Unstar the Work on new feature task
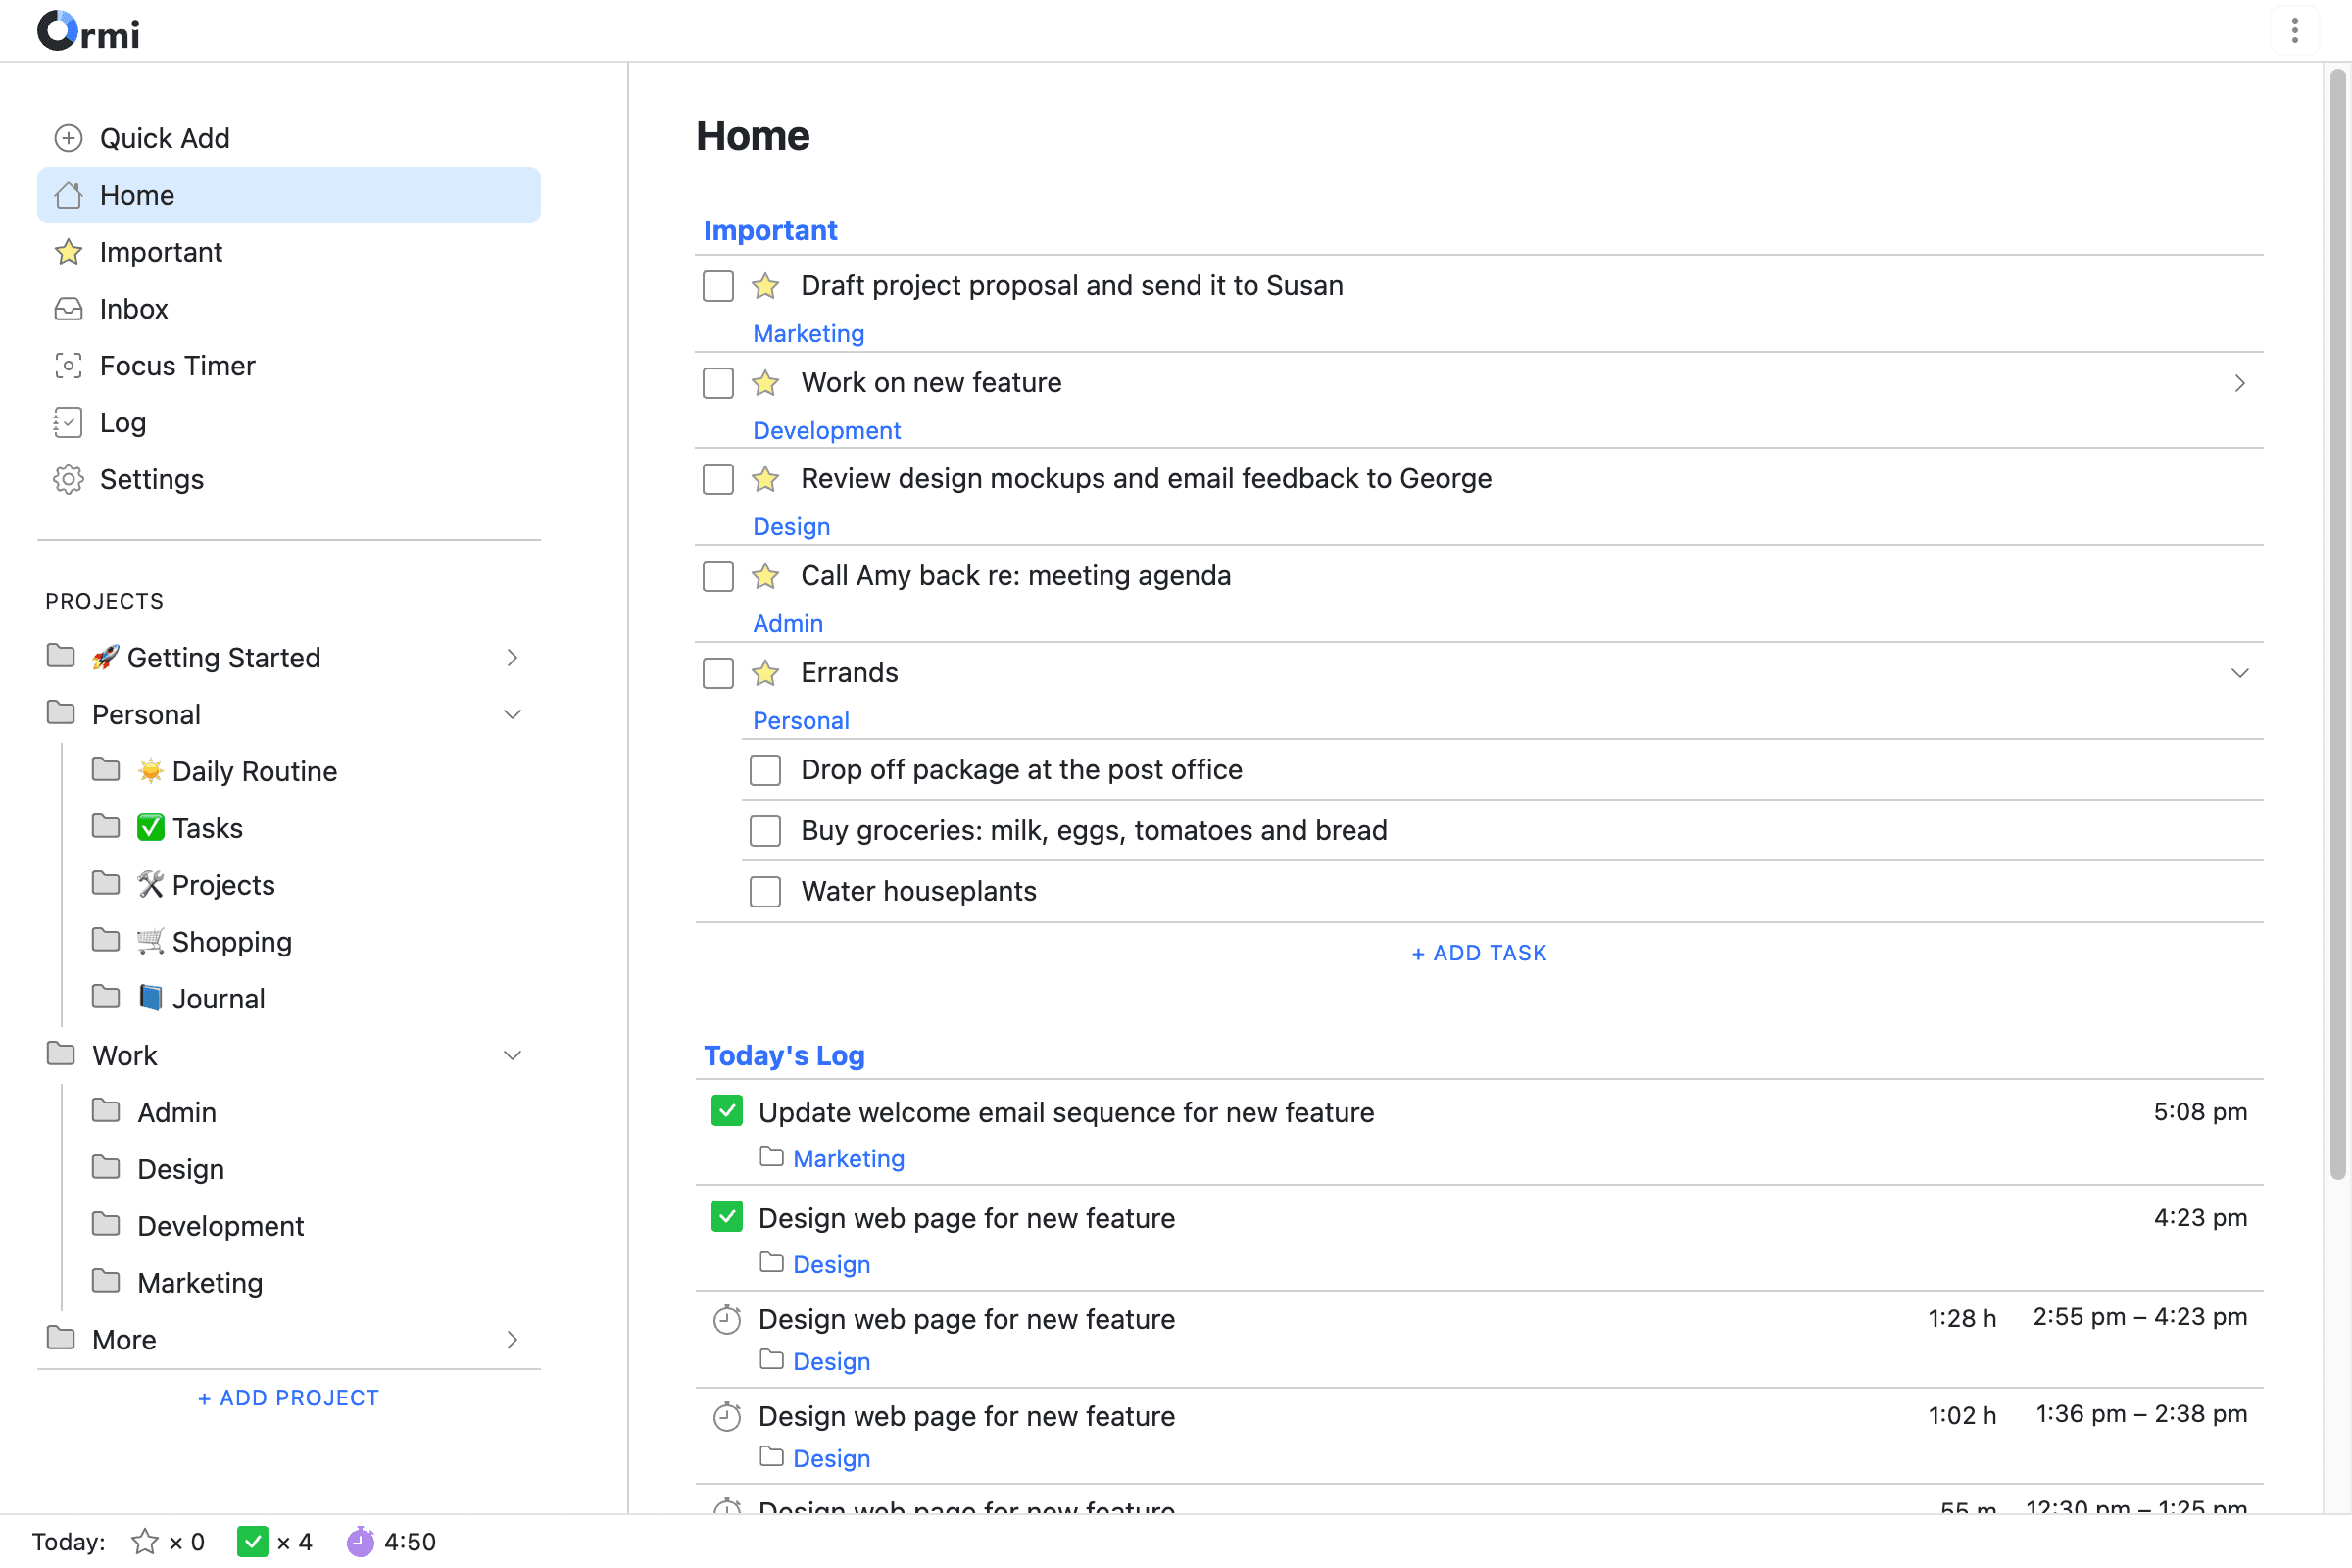 [765, 383]
